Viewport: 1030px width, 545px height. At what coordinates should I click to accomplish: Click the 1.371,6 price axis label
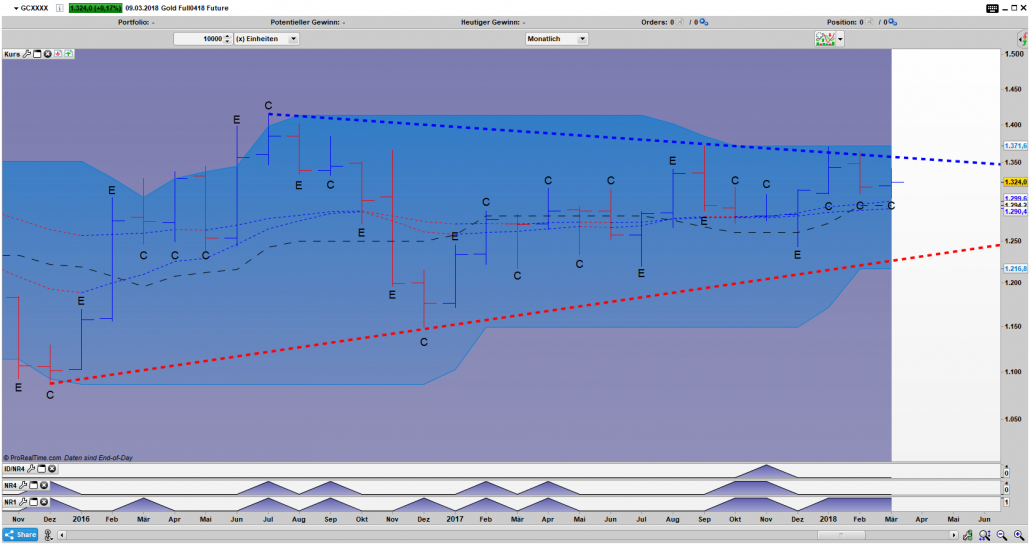[x=1015, y=146]
